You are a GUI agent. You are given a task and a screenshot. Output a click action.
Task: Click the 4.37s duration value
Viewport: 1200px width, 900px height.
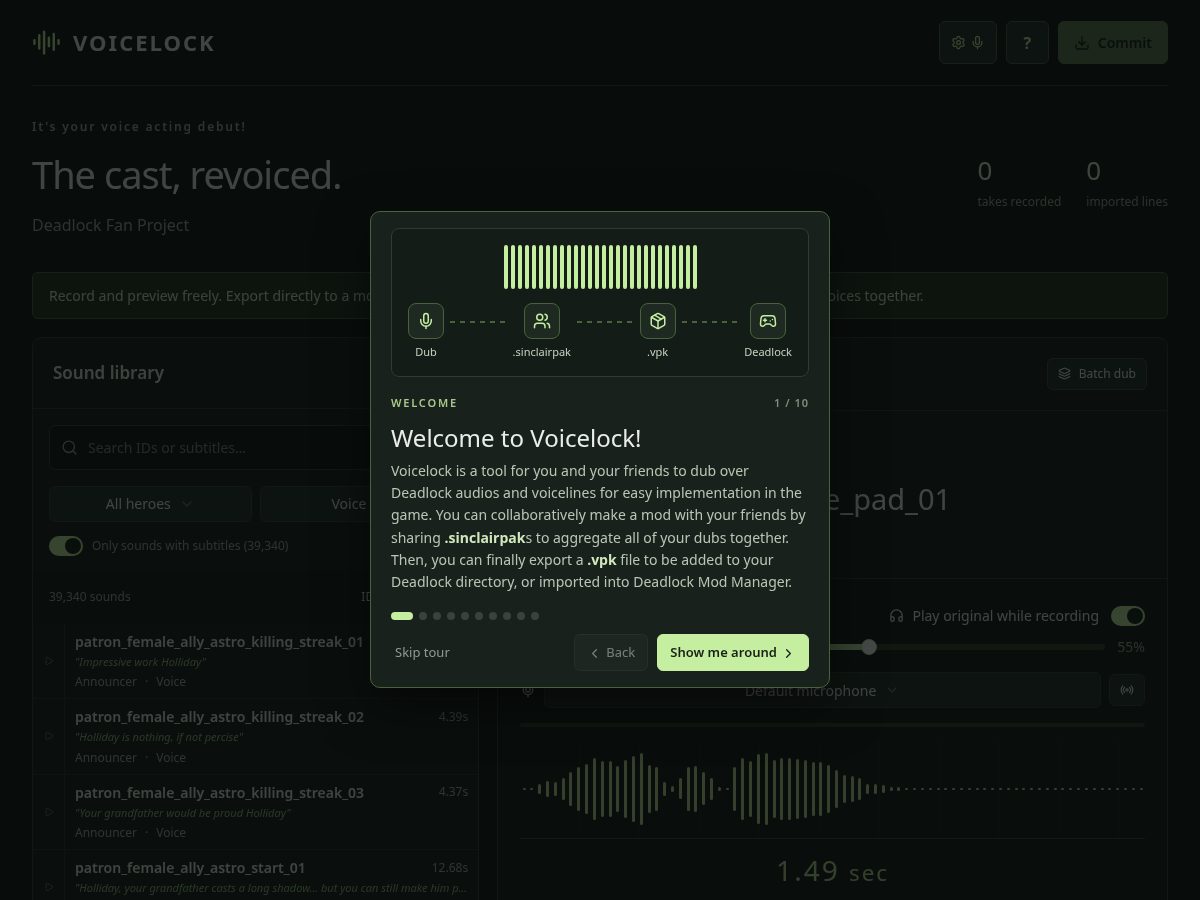[x=453, y=792]
